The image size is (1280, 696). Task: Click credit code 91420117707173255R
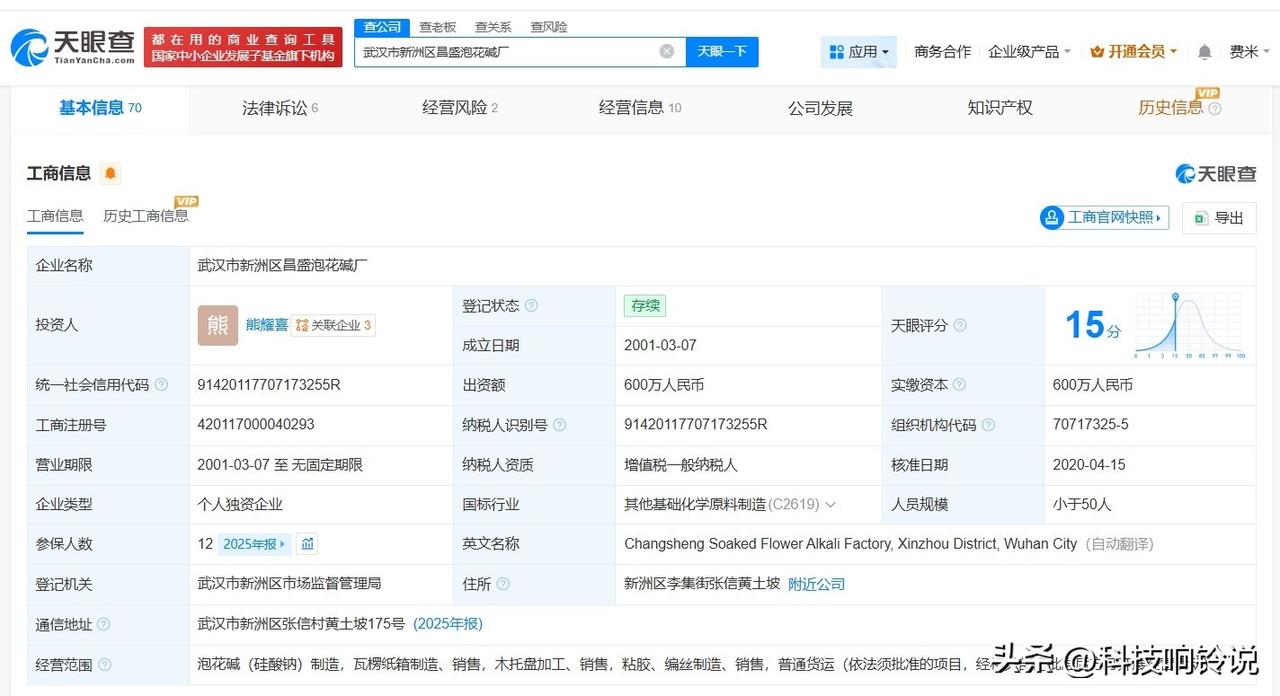[x=269, y=385]
